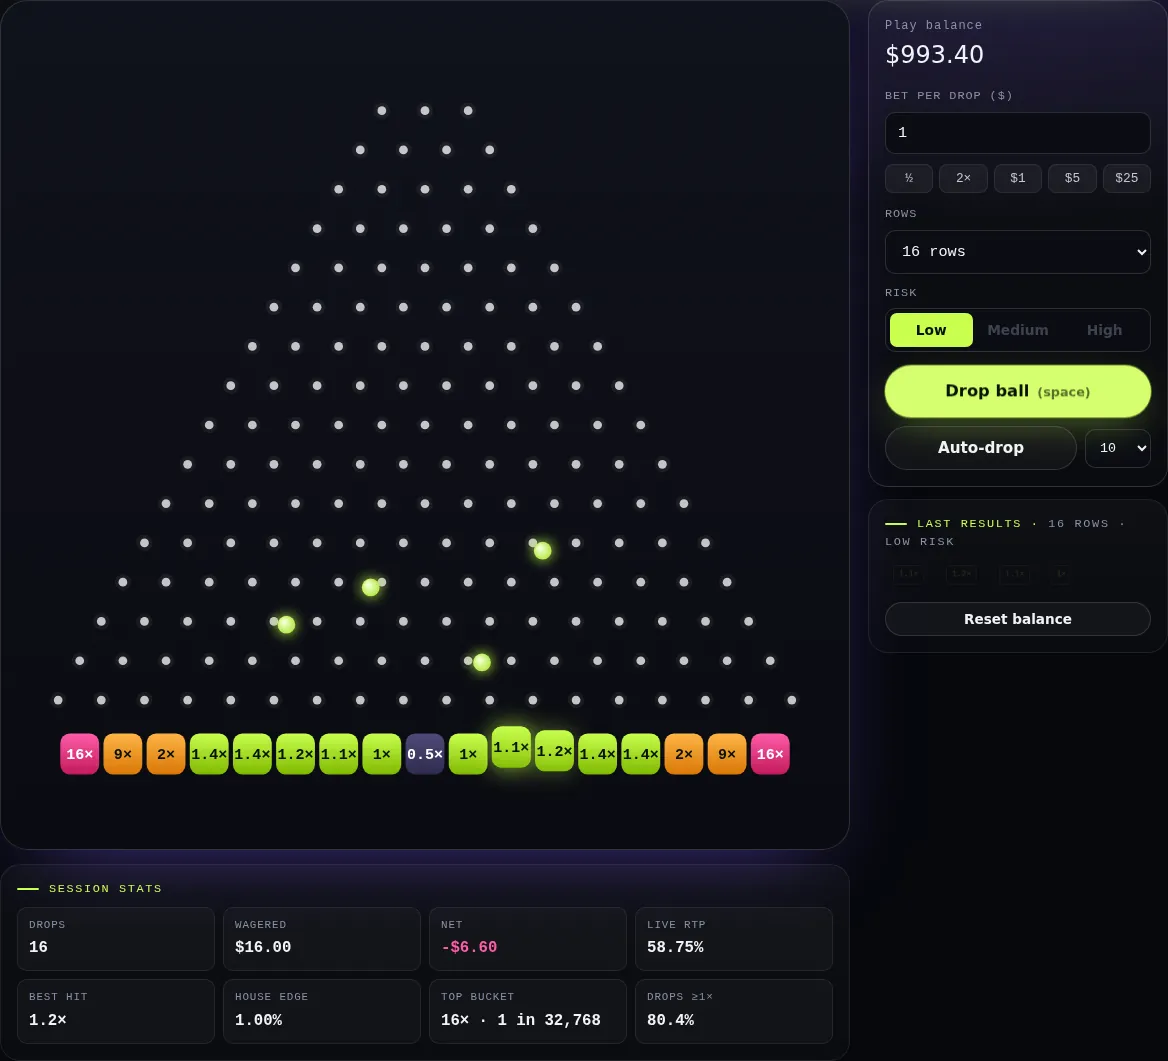Reset the play balance
The image size is (1168, 1061).
pos(1018,619)
